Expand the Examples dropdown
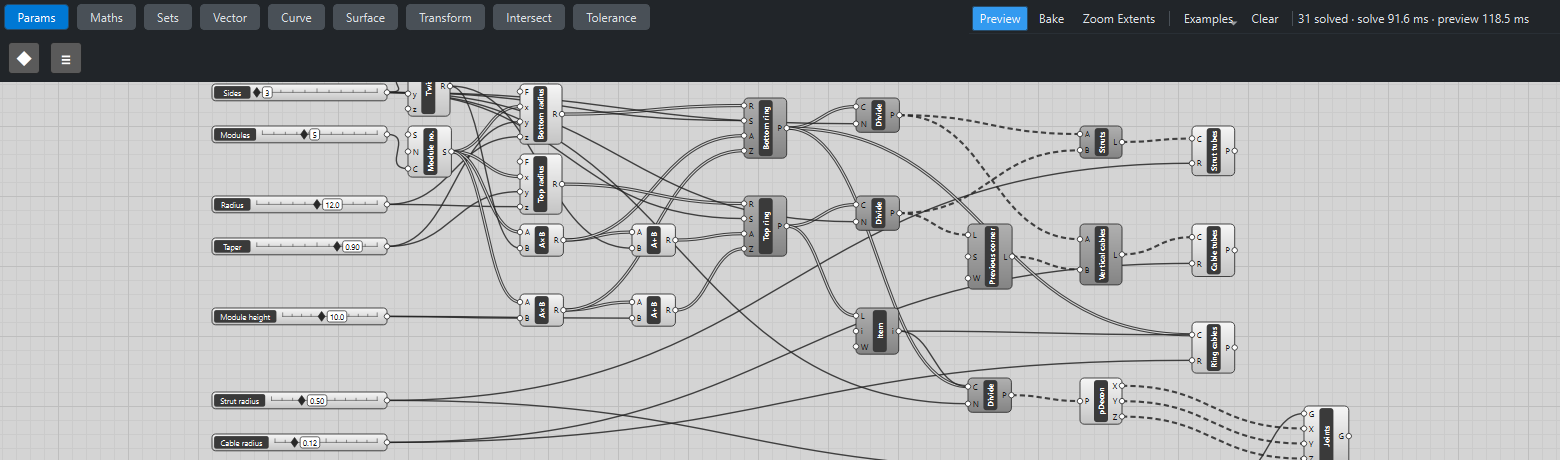Image resolution: width=1560 pixels, height=460 pixels. [x=1209, y=19]
